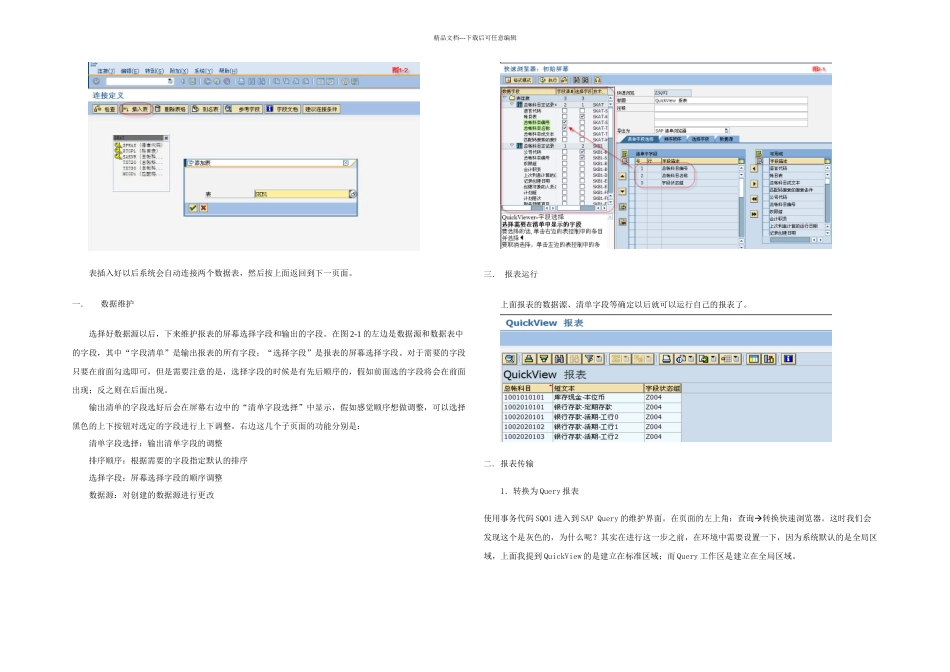Close the SKAT table box
Image resolution: width=950 pixels, height=672 pixels.
pos(166,138)
